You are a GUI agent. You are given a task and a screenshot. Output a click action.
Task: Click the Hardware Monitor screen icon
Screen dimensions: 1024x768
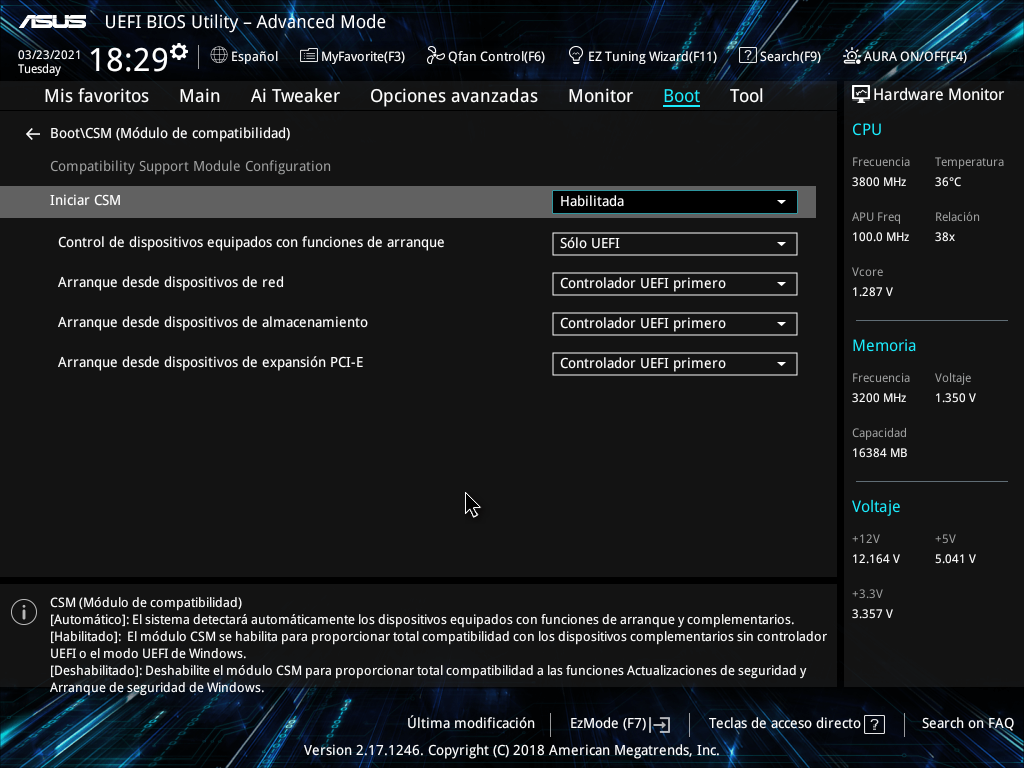pyautogui.click(x=861, y=95)
